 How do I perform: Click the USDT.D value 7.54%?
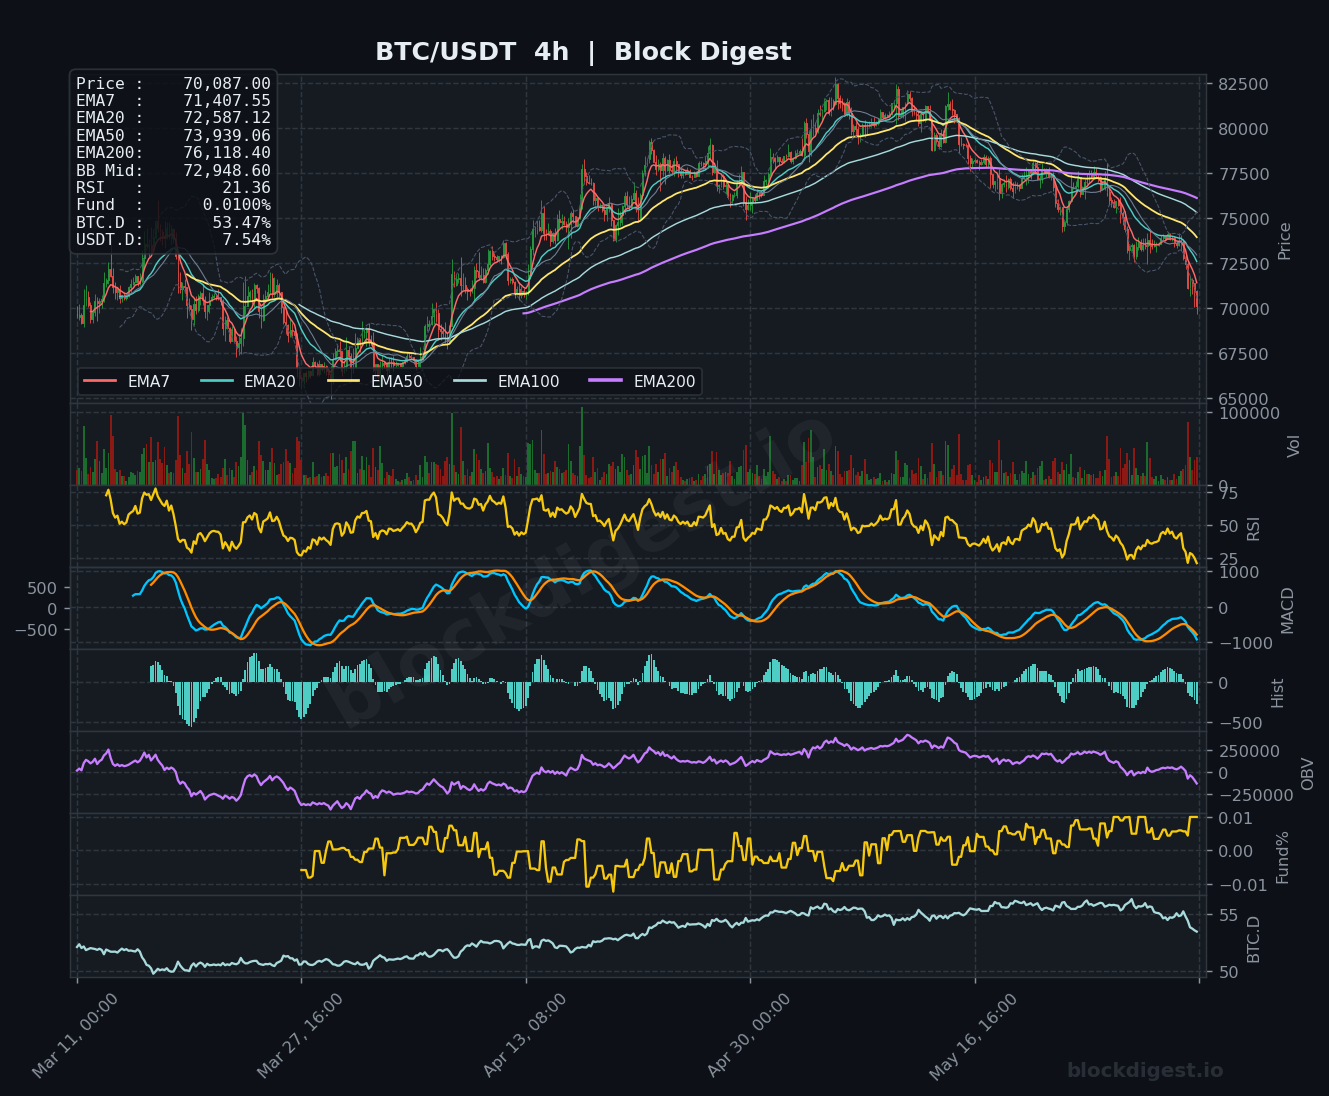246,240
